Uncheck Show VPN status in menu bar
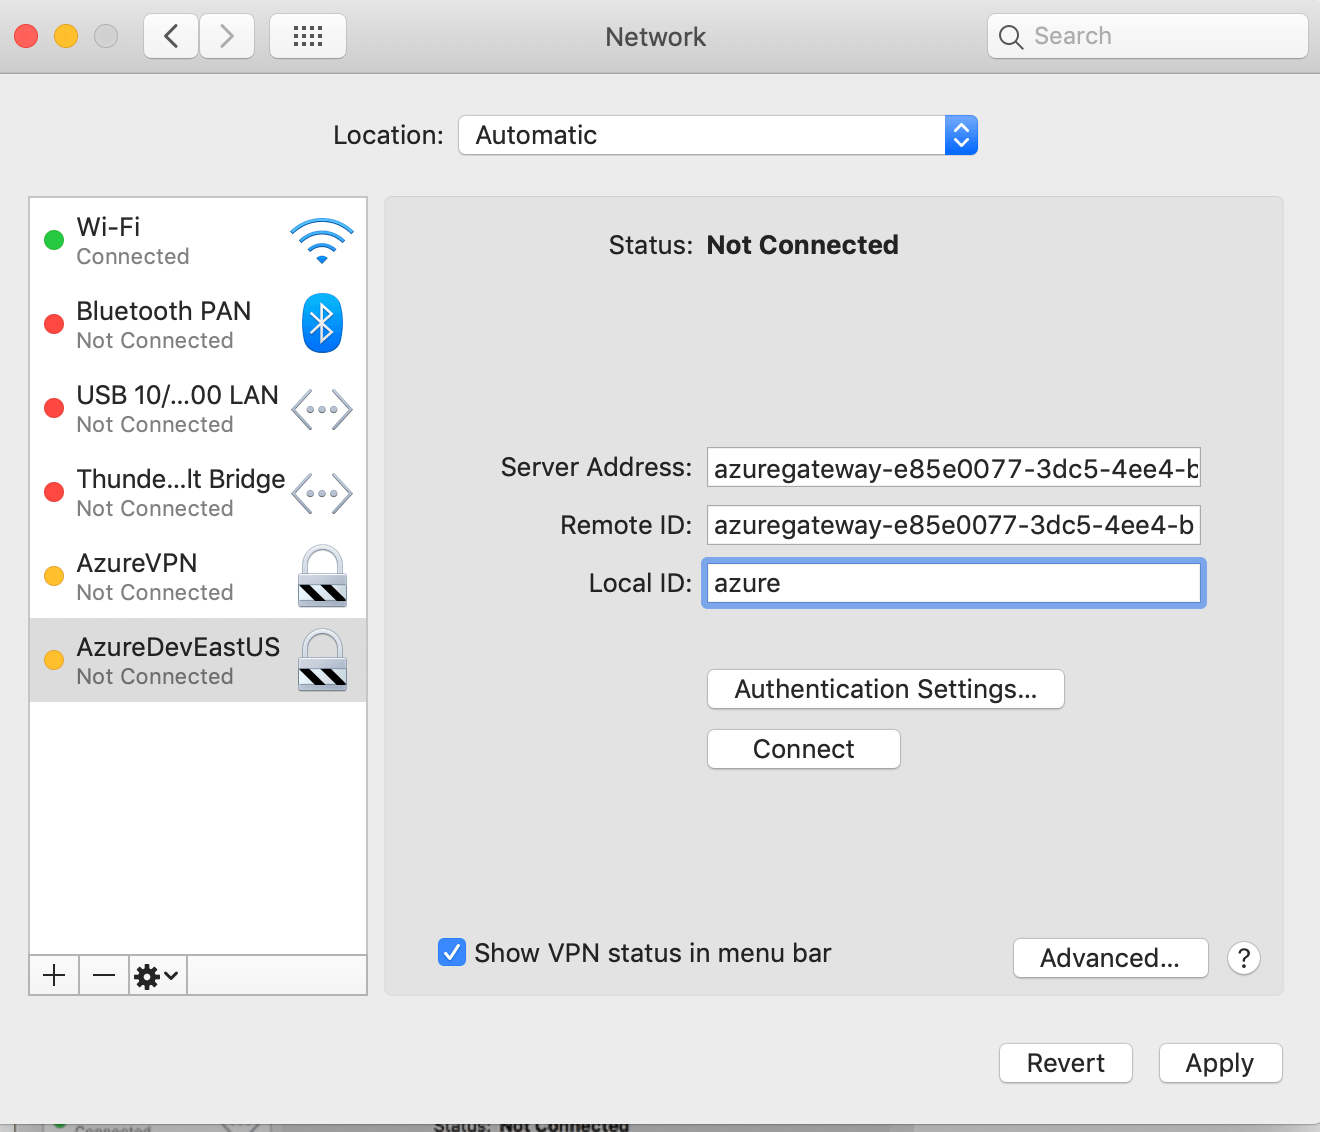This screenshot has width=1320, height=1132. (452, 952)
